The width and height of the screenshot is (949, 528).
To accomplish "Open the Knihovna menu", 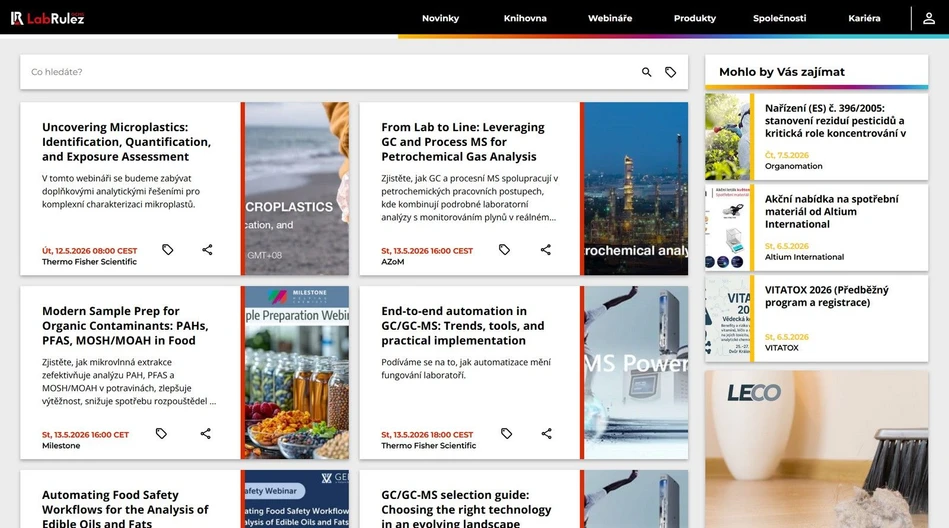I will click(x=525, y=18).
